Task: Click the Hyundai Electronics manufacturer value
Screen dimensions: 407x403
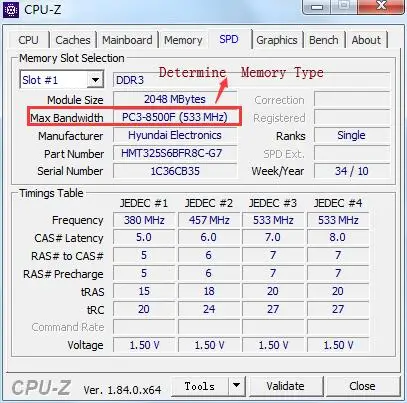Action: [175, 135]
